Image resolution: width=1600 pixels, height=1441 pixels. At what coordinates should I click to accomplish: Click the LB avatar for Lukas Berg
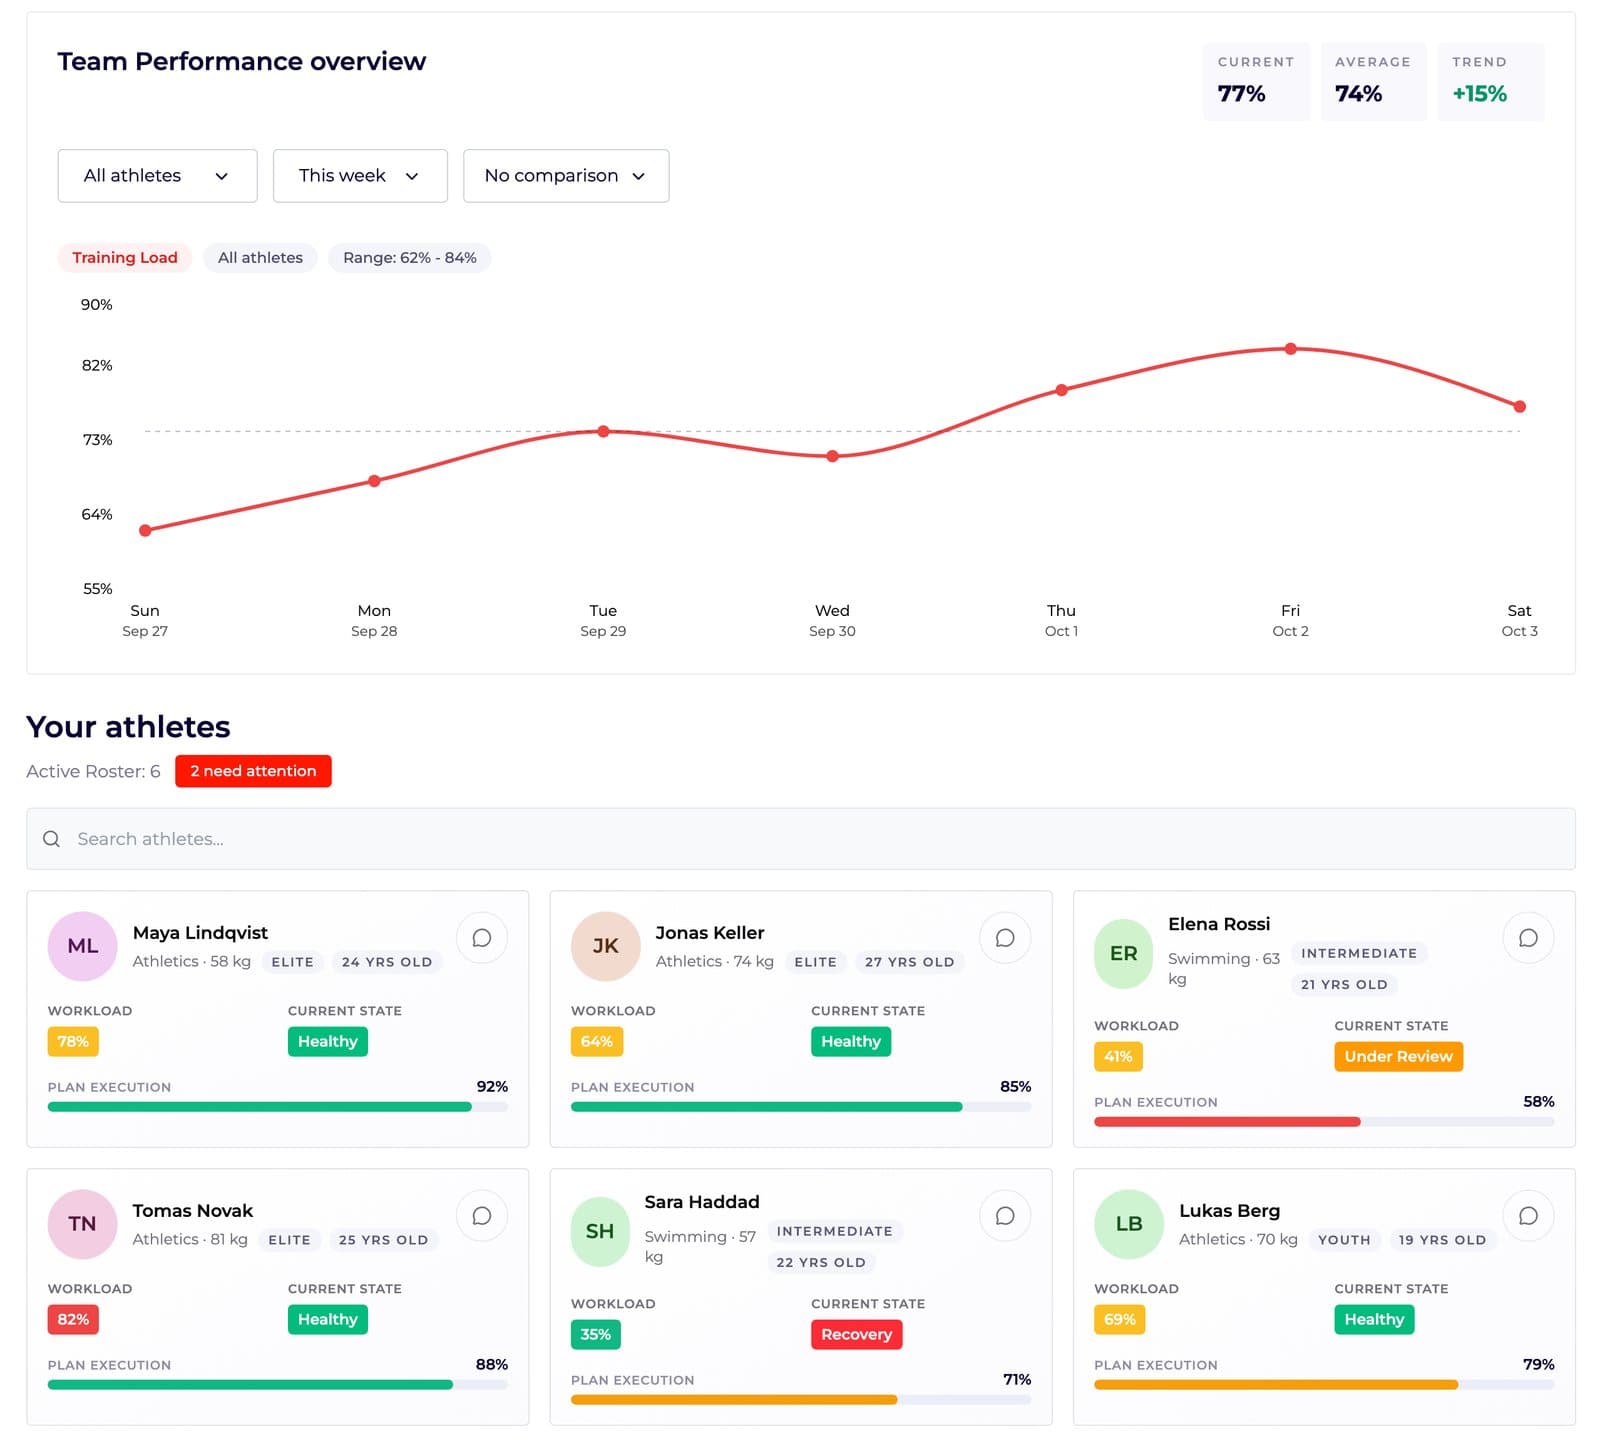click(x=1129, y=1224)
